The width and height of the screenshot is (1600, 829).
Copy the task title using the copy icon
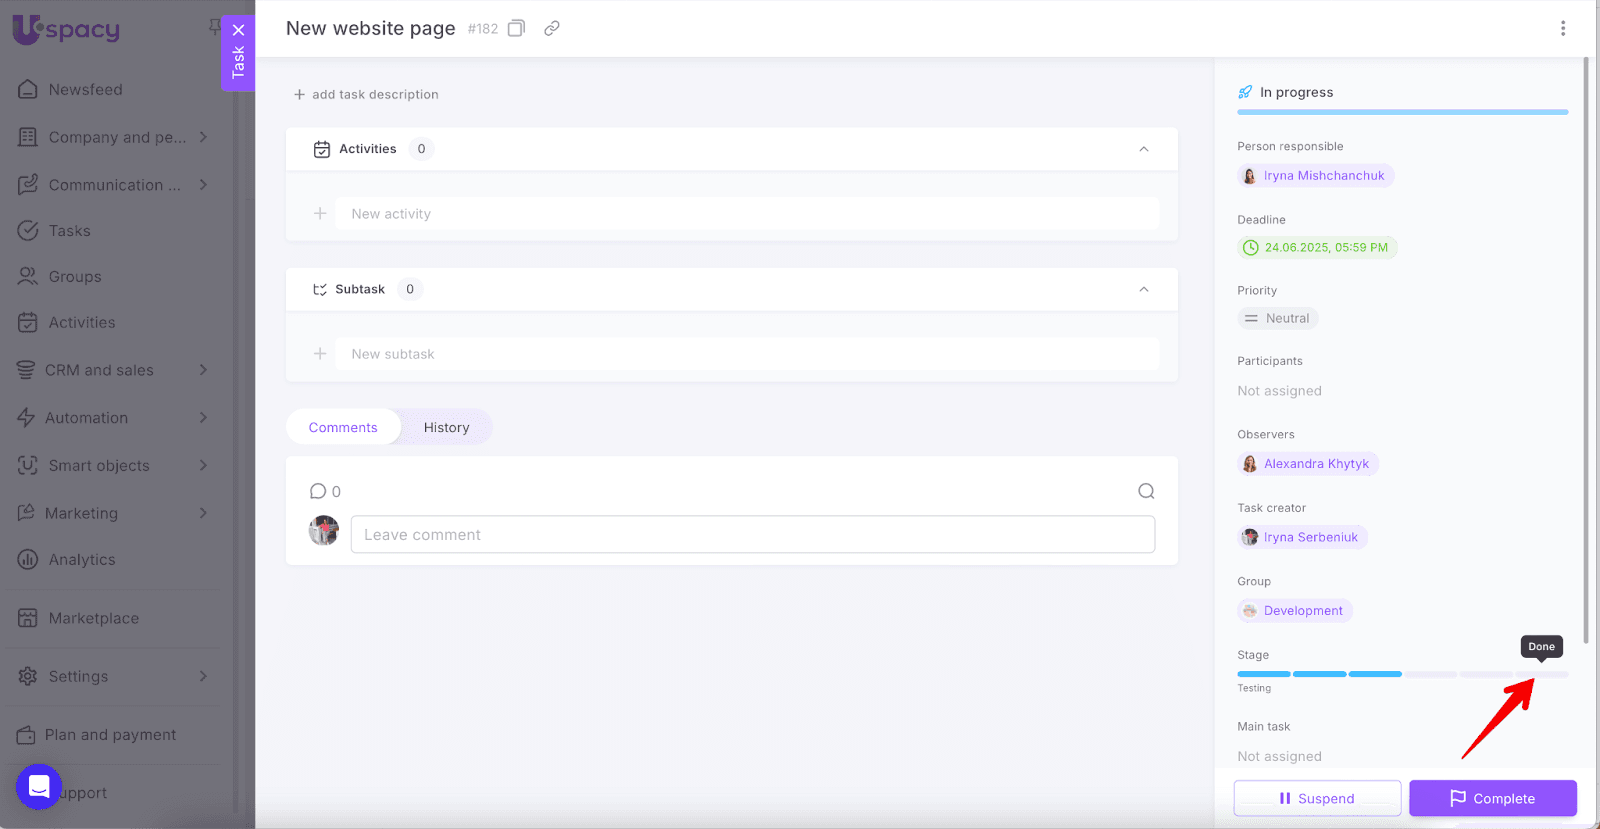516,28
